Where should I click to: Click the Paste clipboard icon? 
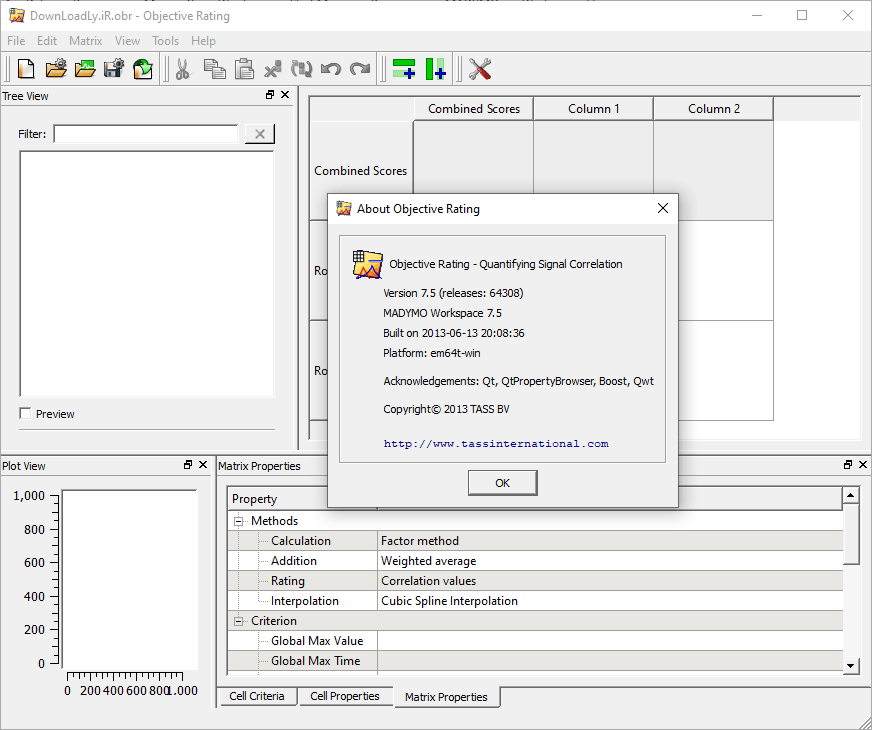click(x=244, y=69)
